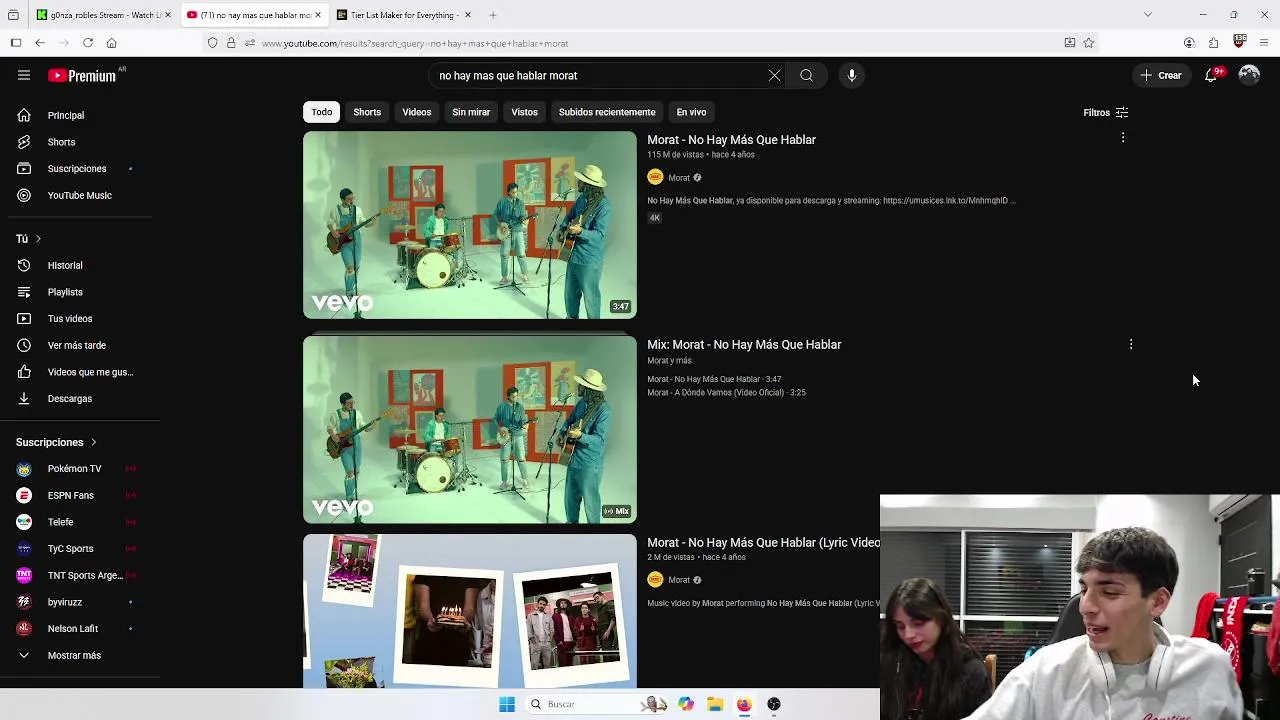
Task: Select the Todo filter chip
Action: click(321, 112)
